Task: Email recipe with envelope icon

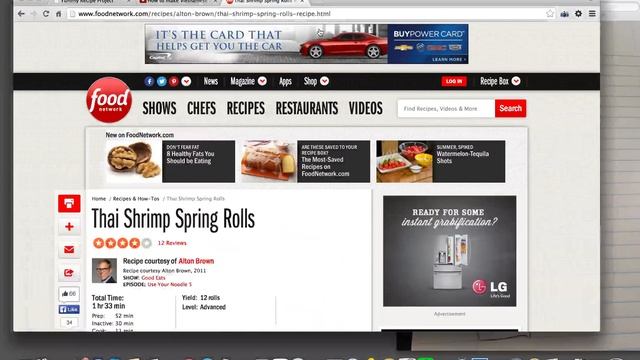Action: [69, 250]
